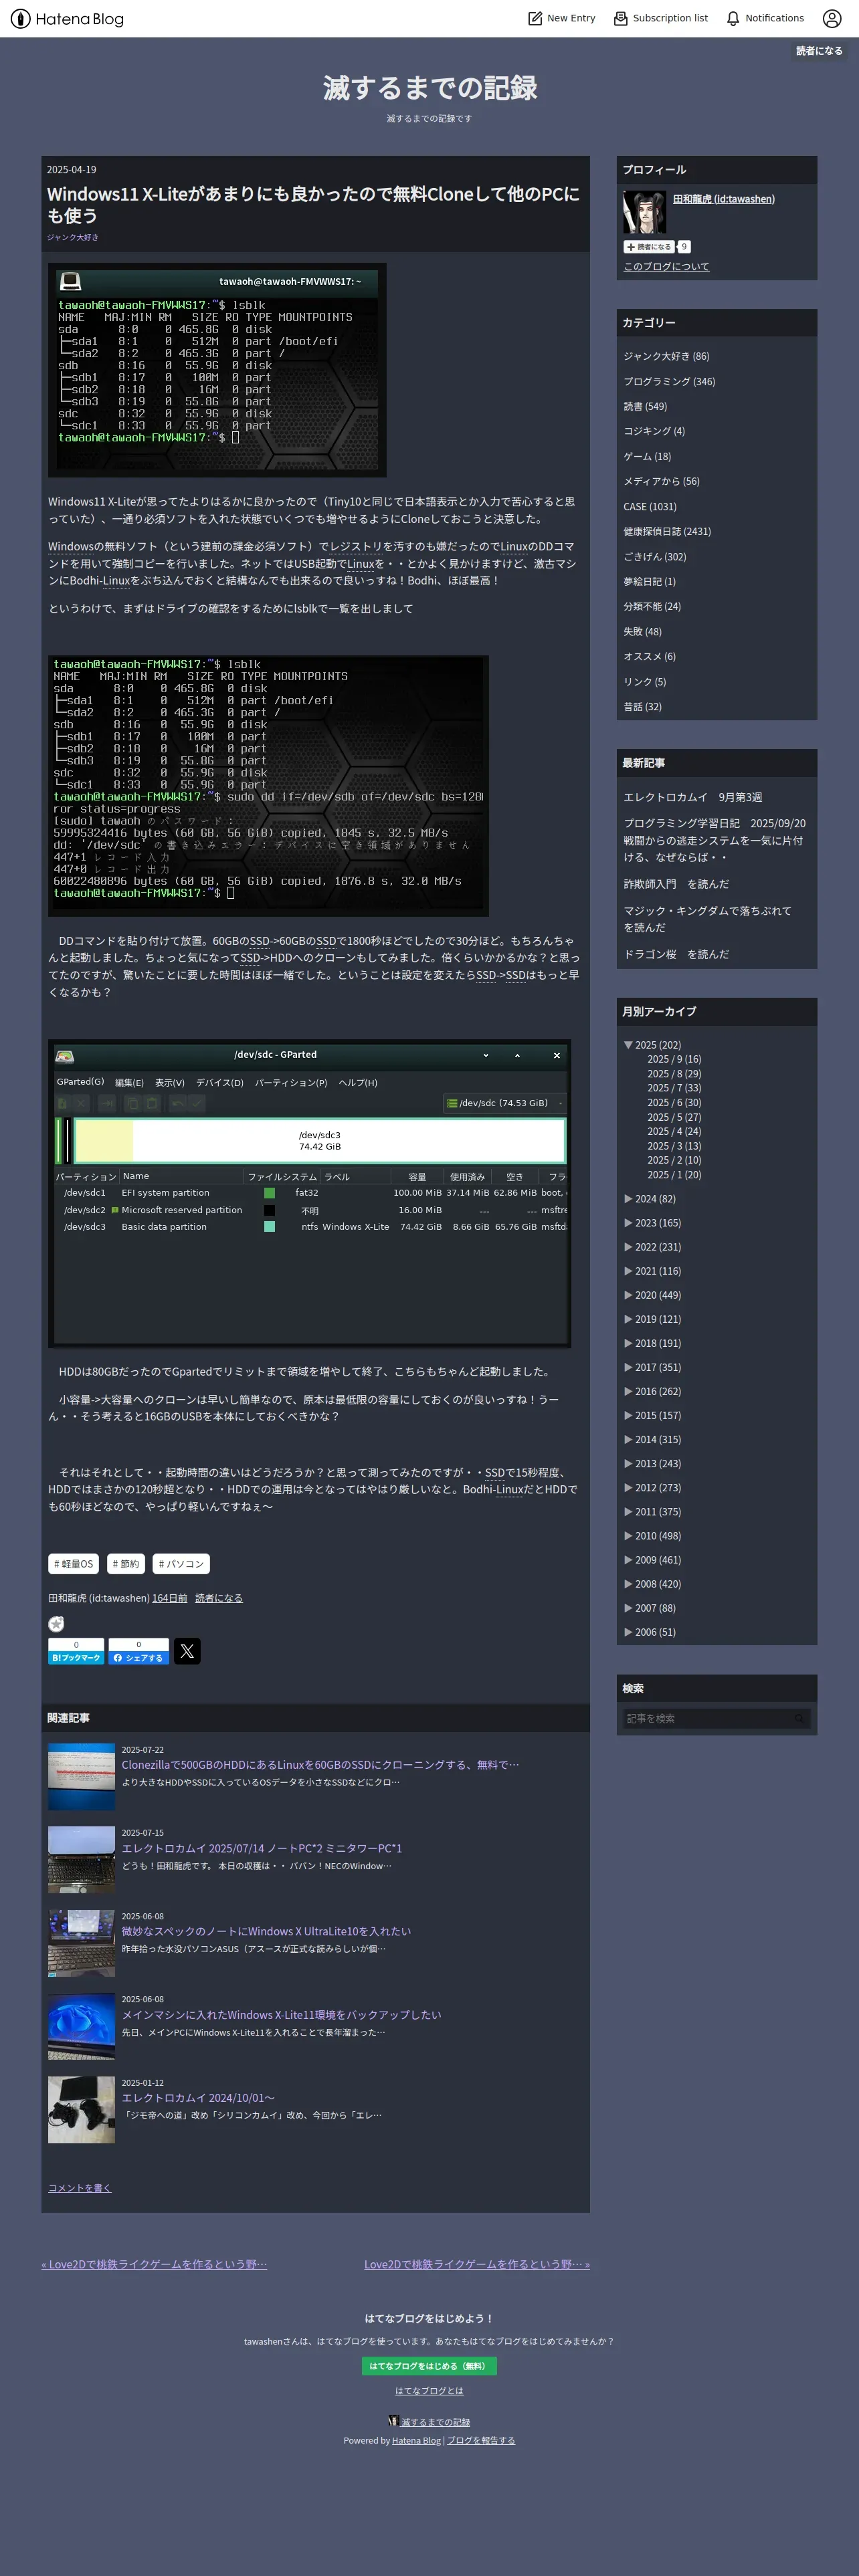Viewport: 859px width, 2576px height.
Task: Open the user account menu icon
Action: (832, 18)
